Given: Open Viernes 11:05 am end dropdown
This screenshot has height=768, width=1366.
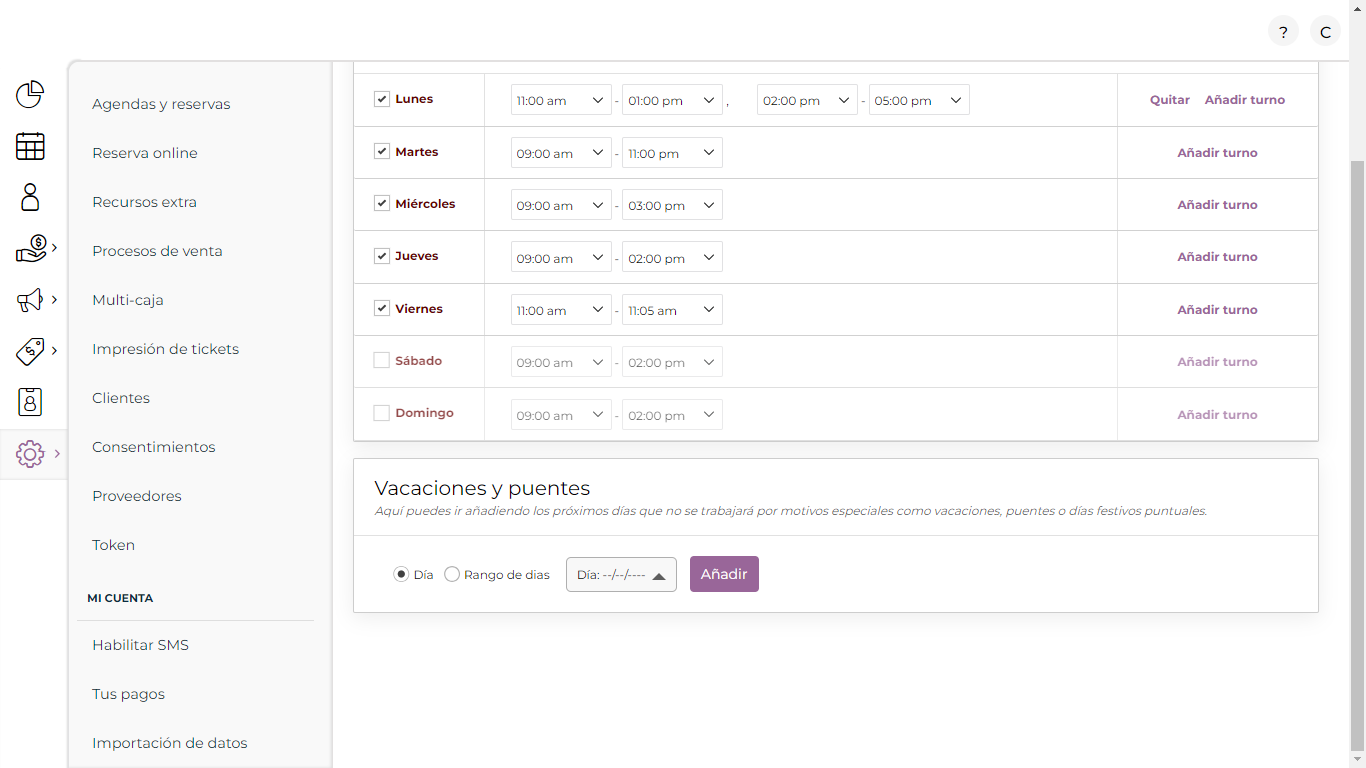Looking at the screenshot, I should 672,310.
